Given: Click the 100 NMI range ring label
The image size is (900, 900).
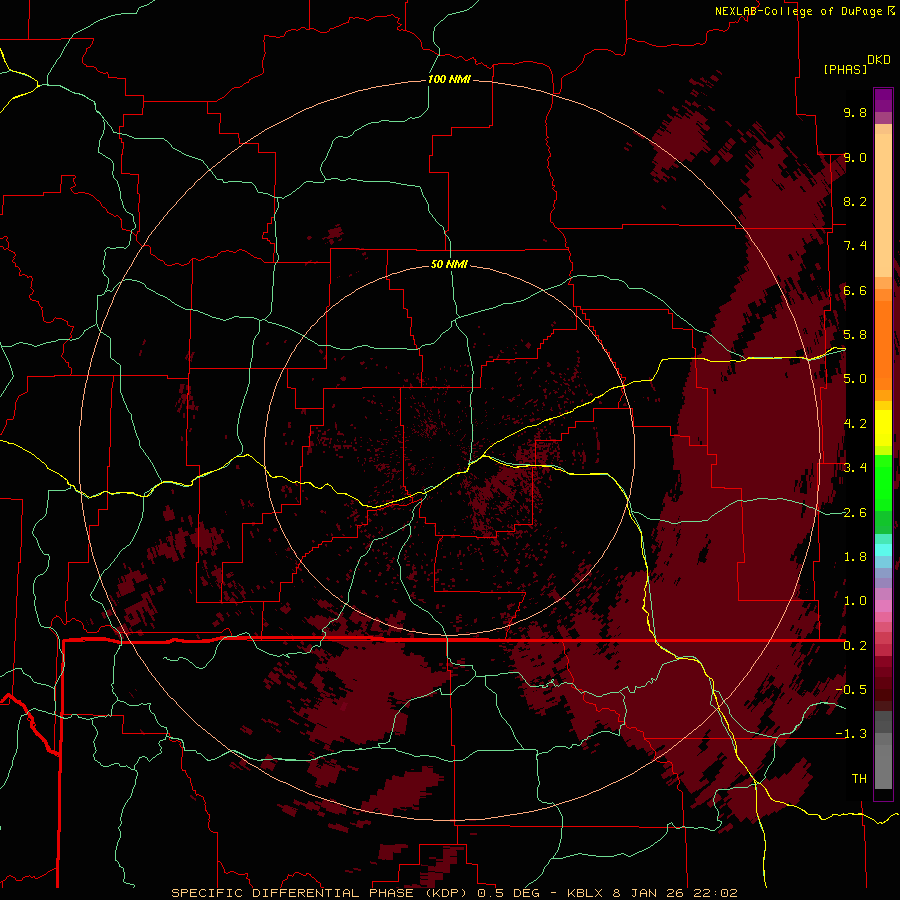Looking at the screenshot, I should [x=449, y=79].
